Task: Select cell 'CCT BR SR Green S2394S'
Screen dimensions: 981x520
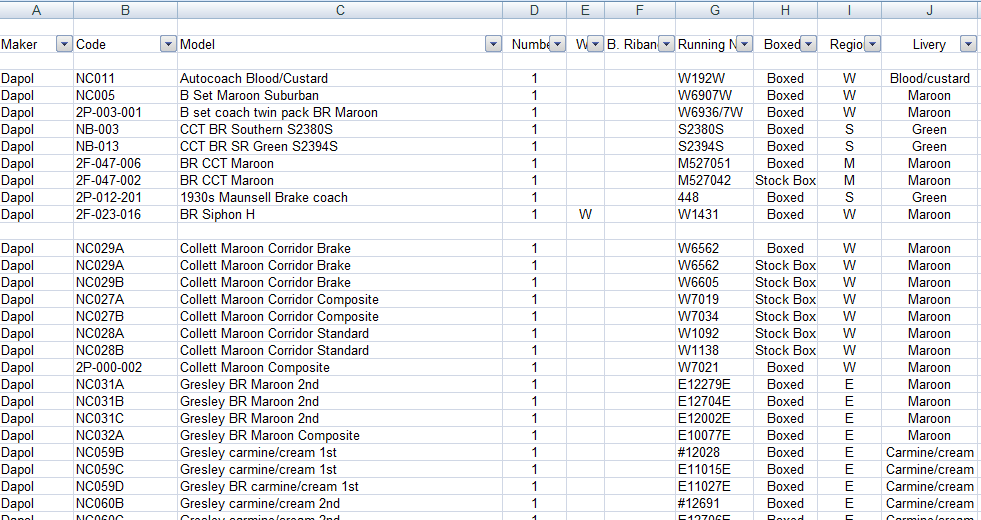Action: pos(340,146)
